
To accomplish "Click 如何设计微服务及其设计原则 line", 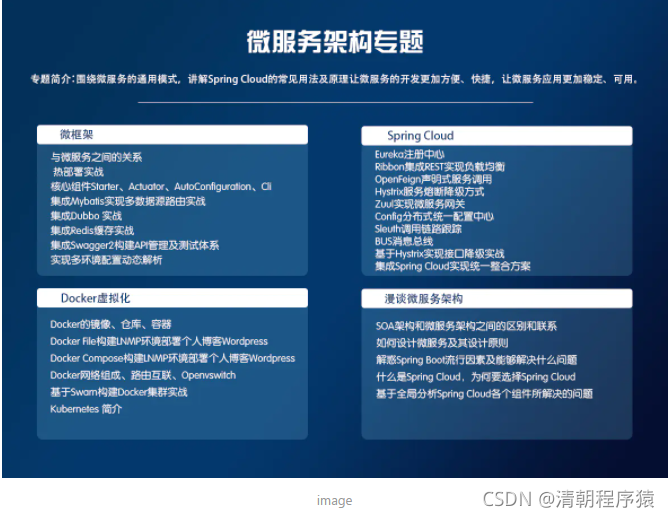I will (x=442, y=343).
